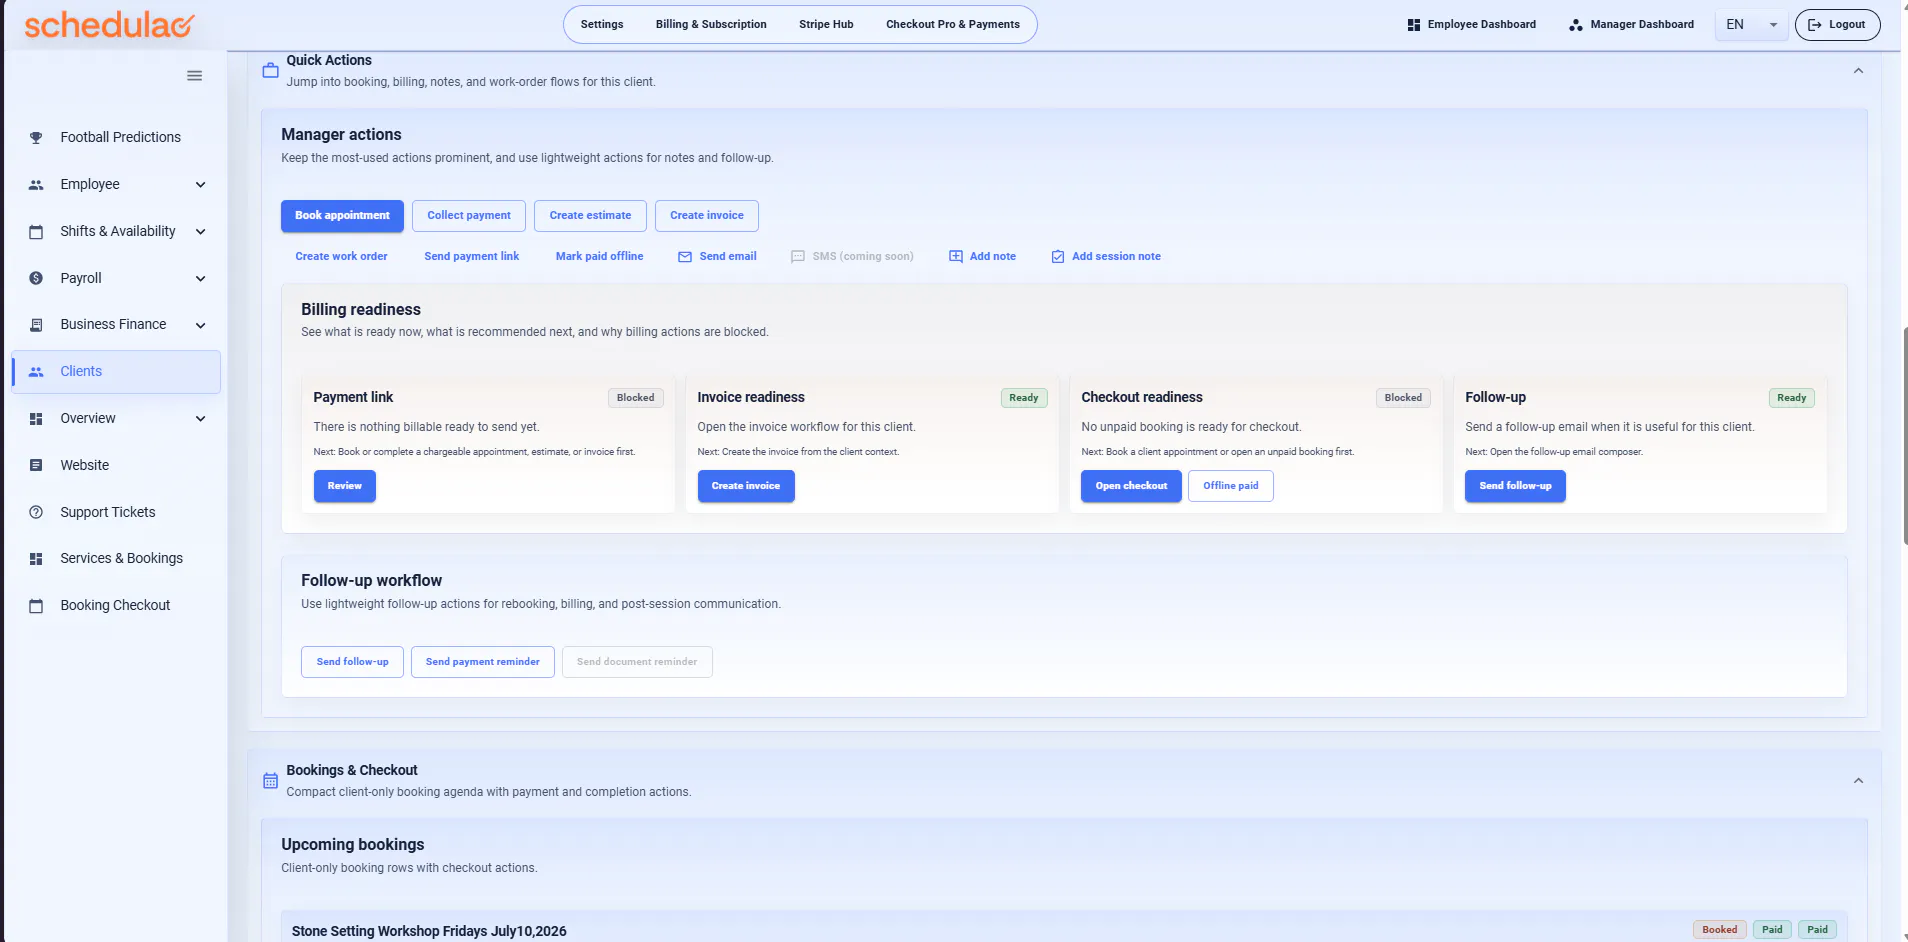The width and height of the screenshot is (1908, 942).
Task: Expand the Overview sidebar menu
Action: (200, 419)
